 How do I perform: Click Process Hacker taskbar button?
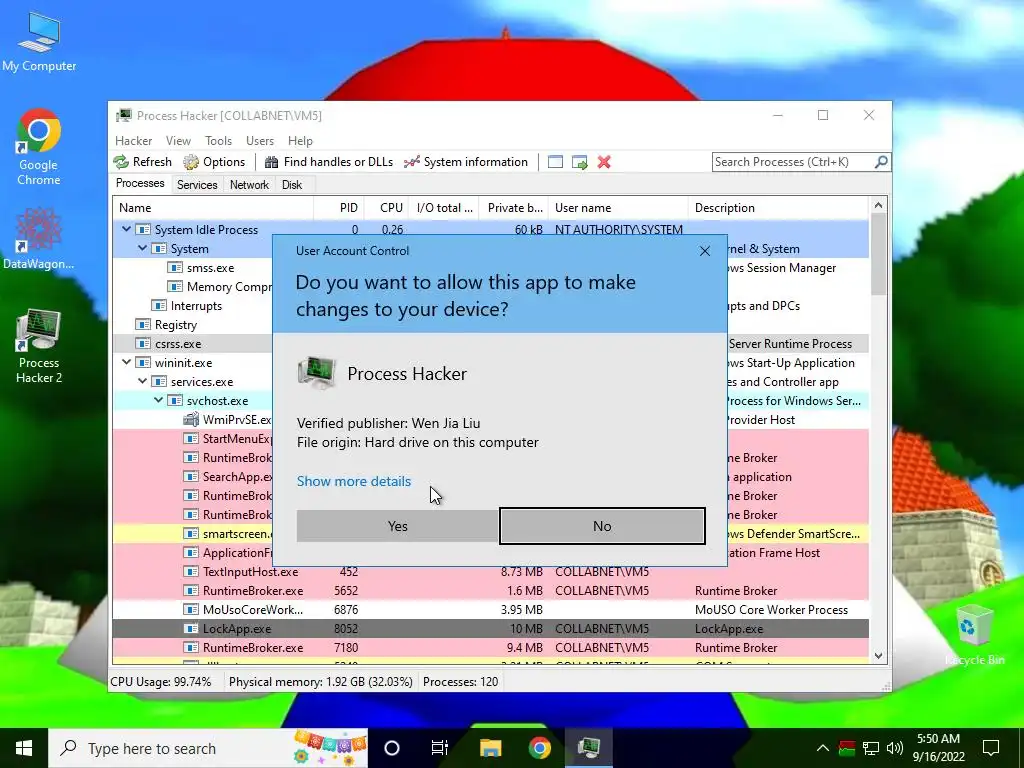(x=589, y=748)
